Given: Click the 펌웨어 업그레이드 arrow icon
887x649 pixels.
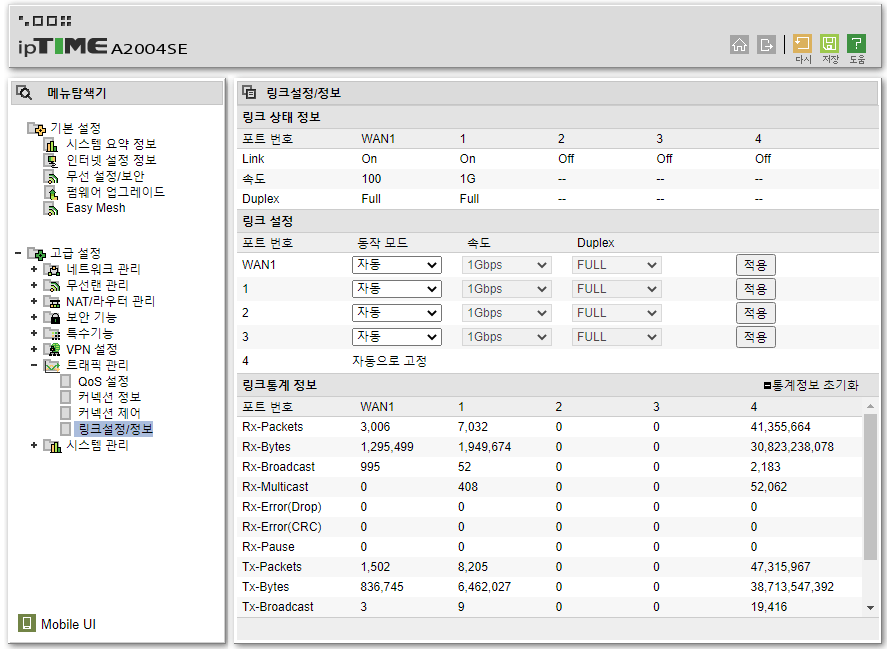Looking at the screenshot, I should (x=51, y=192).
